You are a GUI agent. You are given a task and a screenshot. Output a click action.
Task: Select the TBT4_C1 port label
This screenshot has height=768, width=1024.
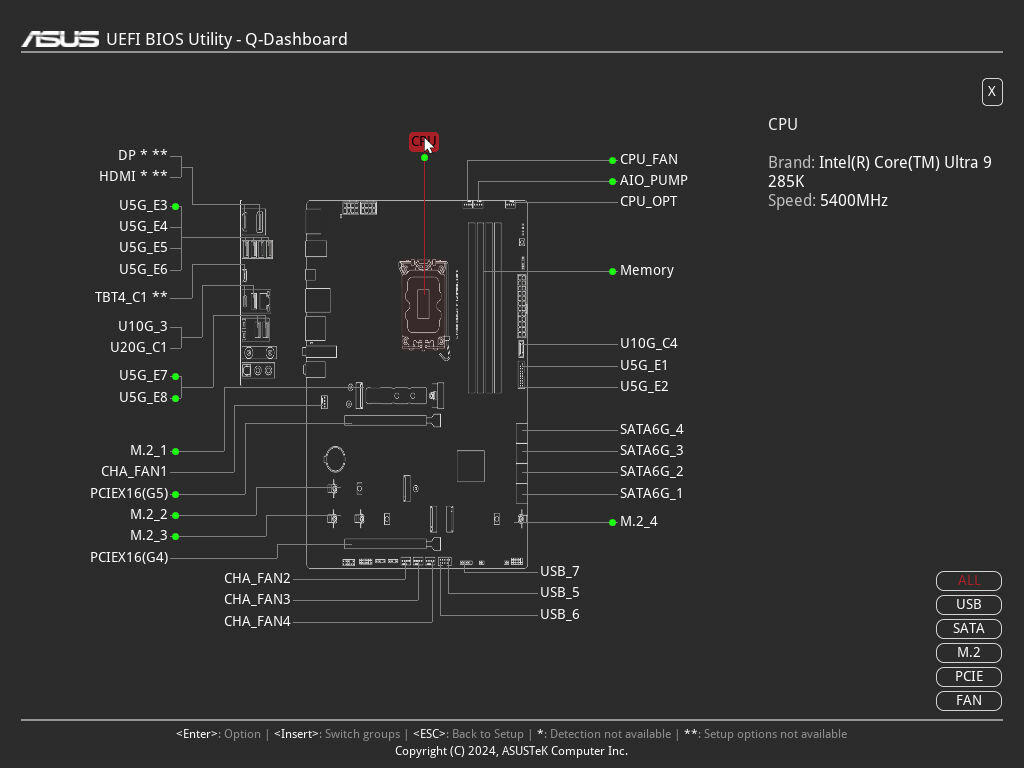[131, 297]
